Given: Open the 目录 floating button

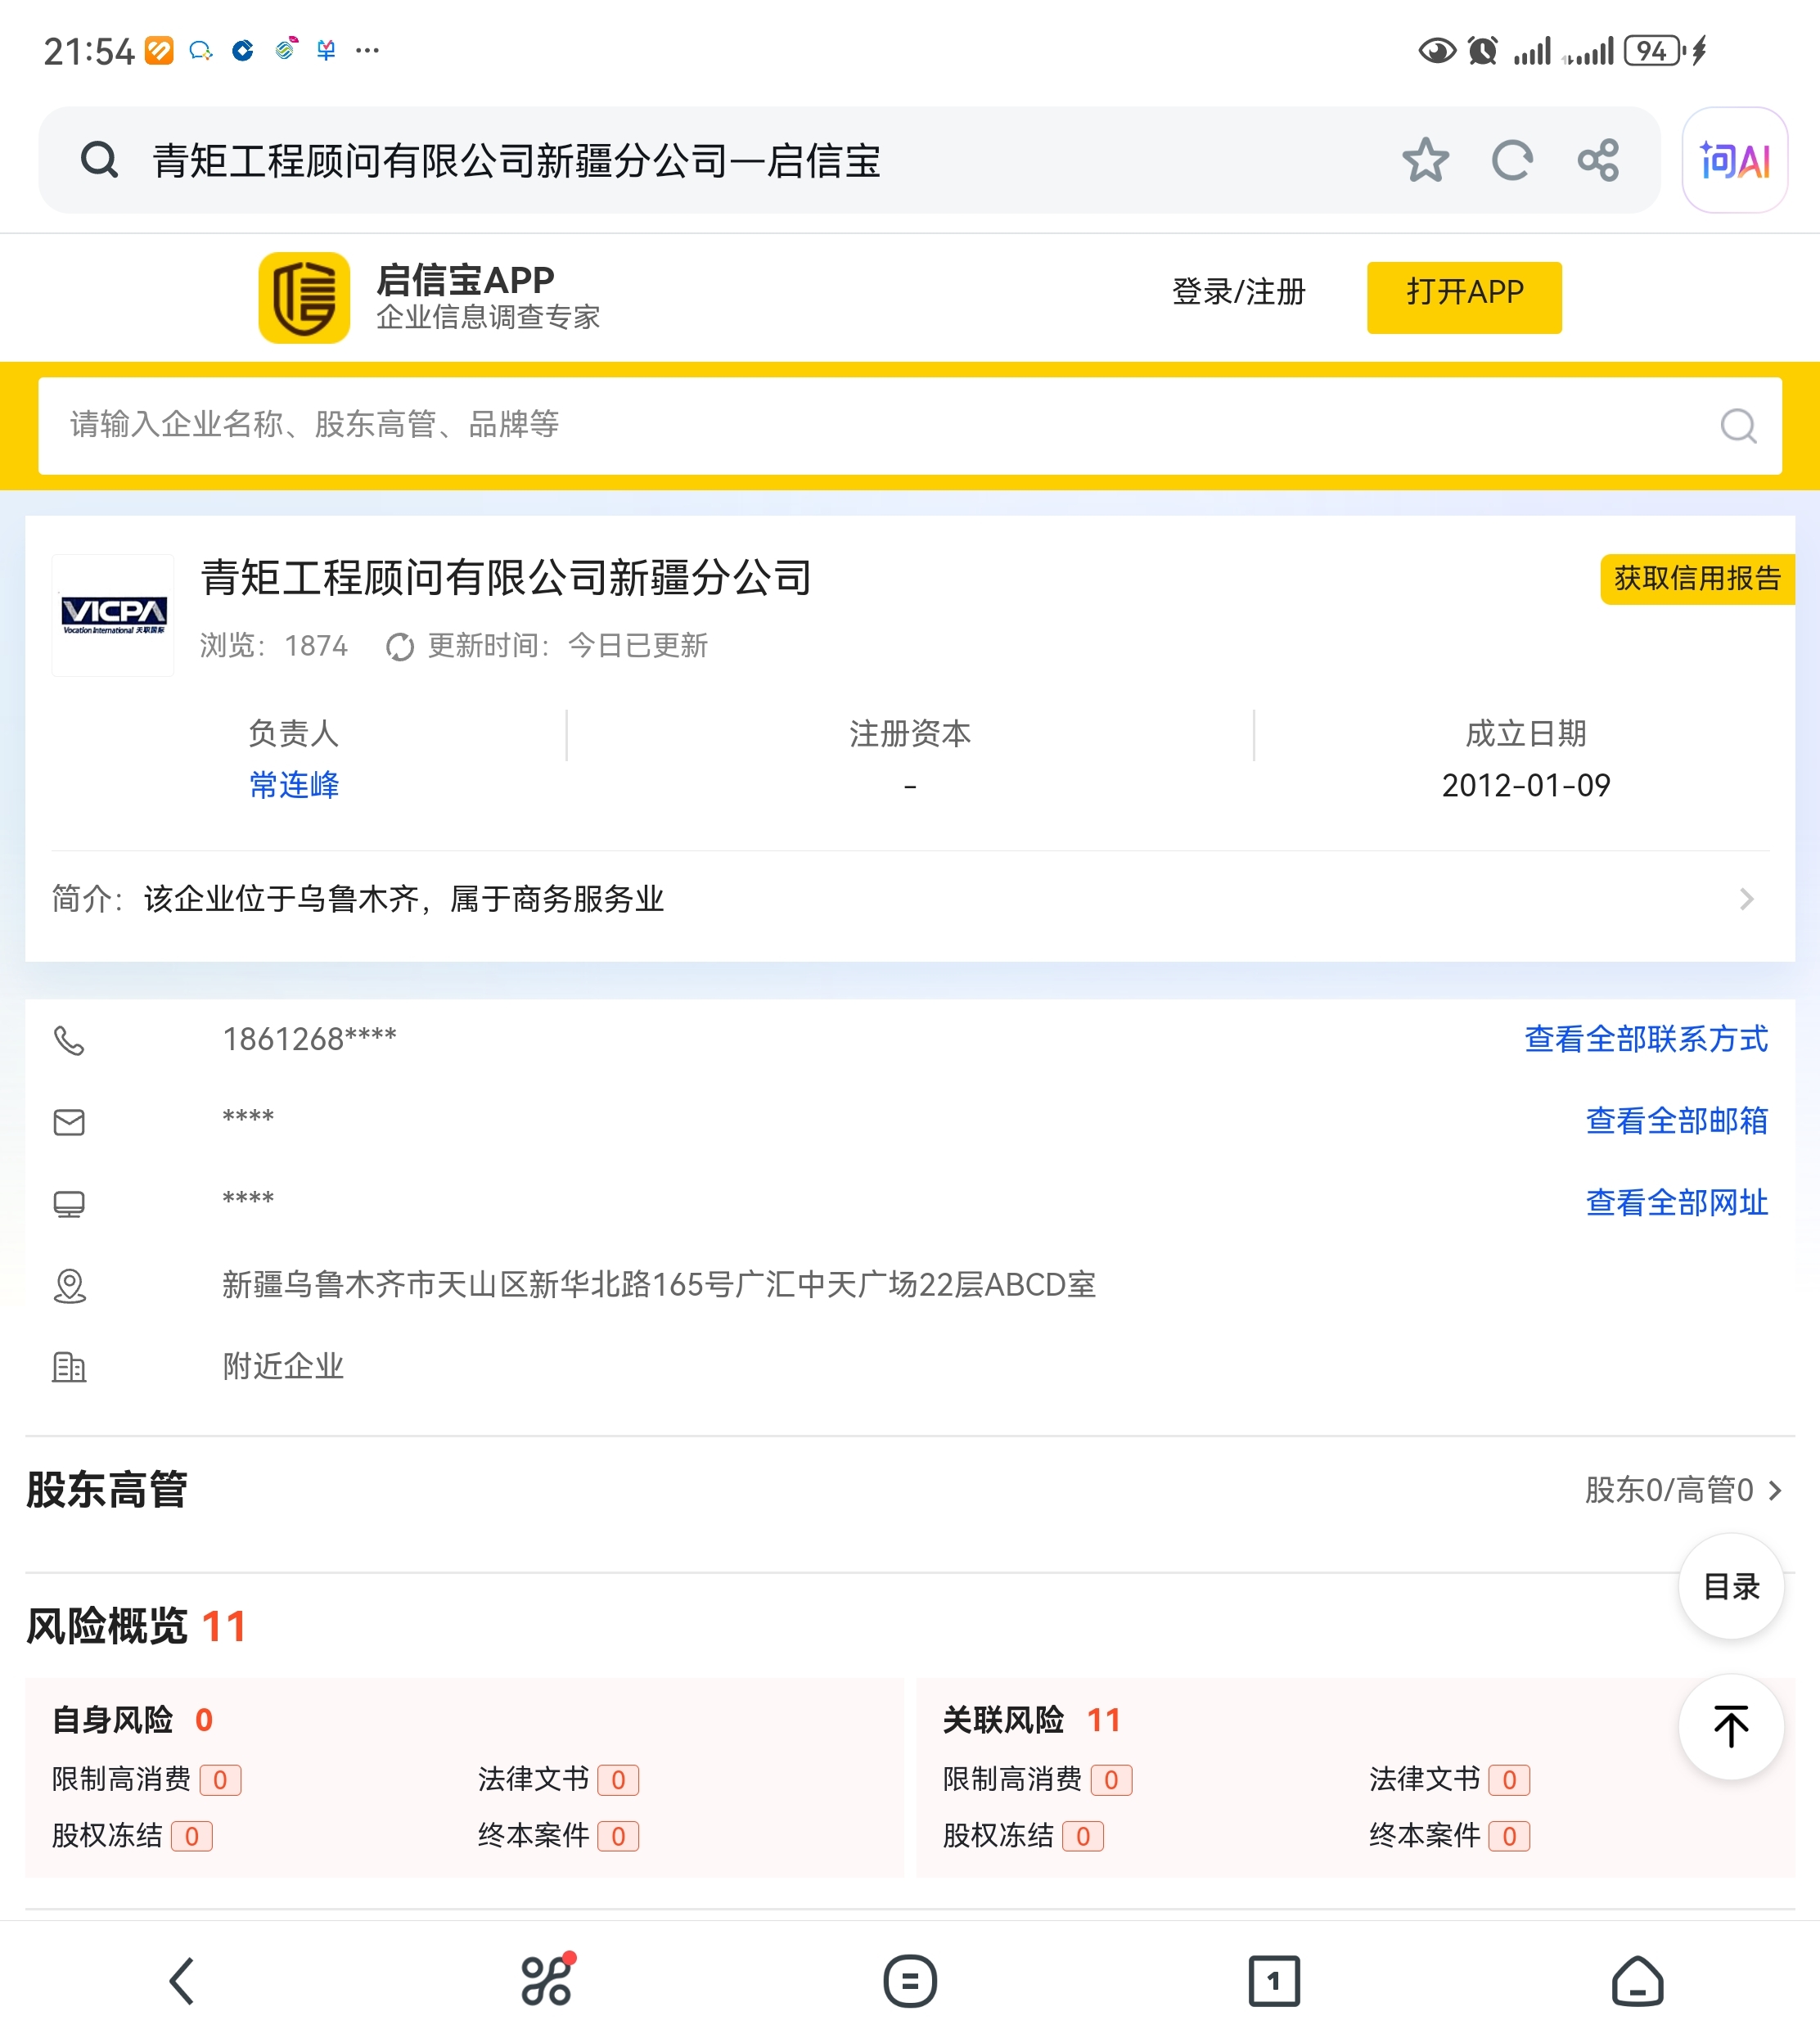Looking at the screenshot, I should tap(1731, 1586).
